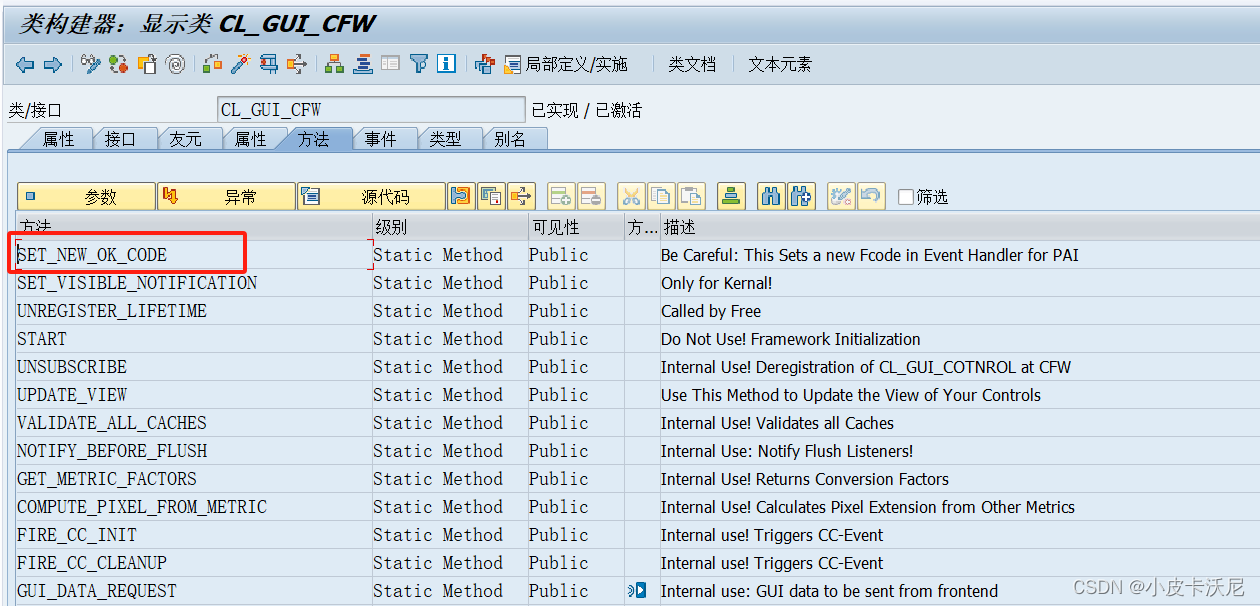The height and width of the screenshot is (606, 1260).
Task: Open the 参数 parameters button
Action: [x=85, y=195]
